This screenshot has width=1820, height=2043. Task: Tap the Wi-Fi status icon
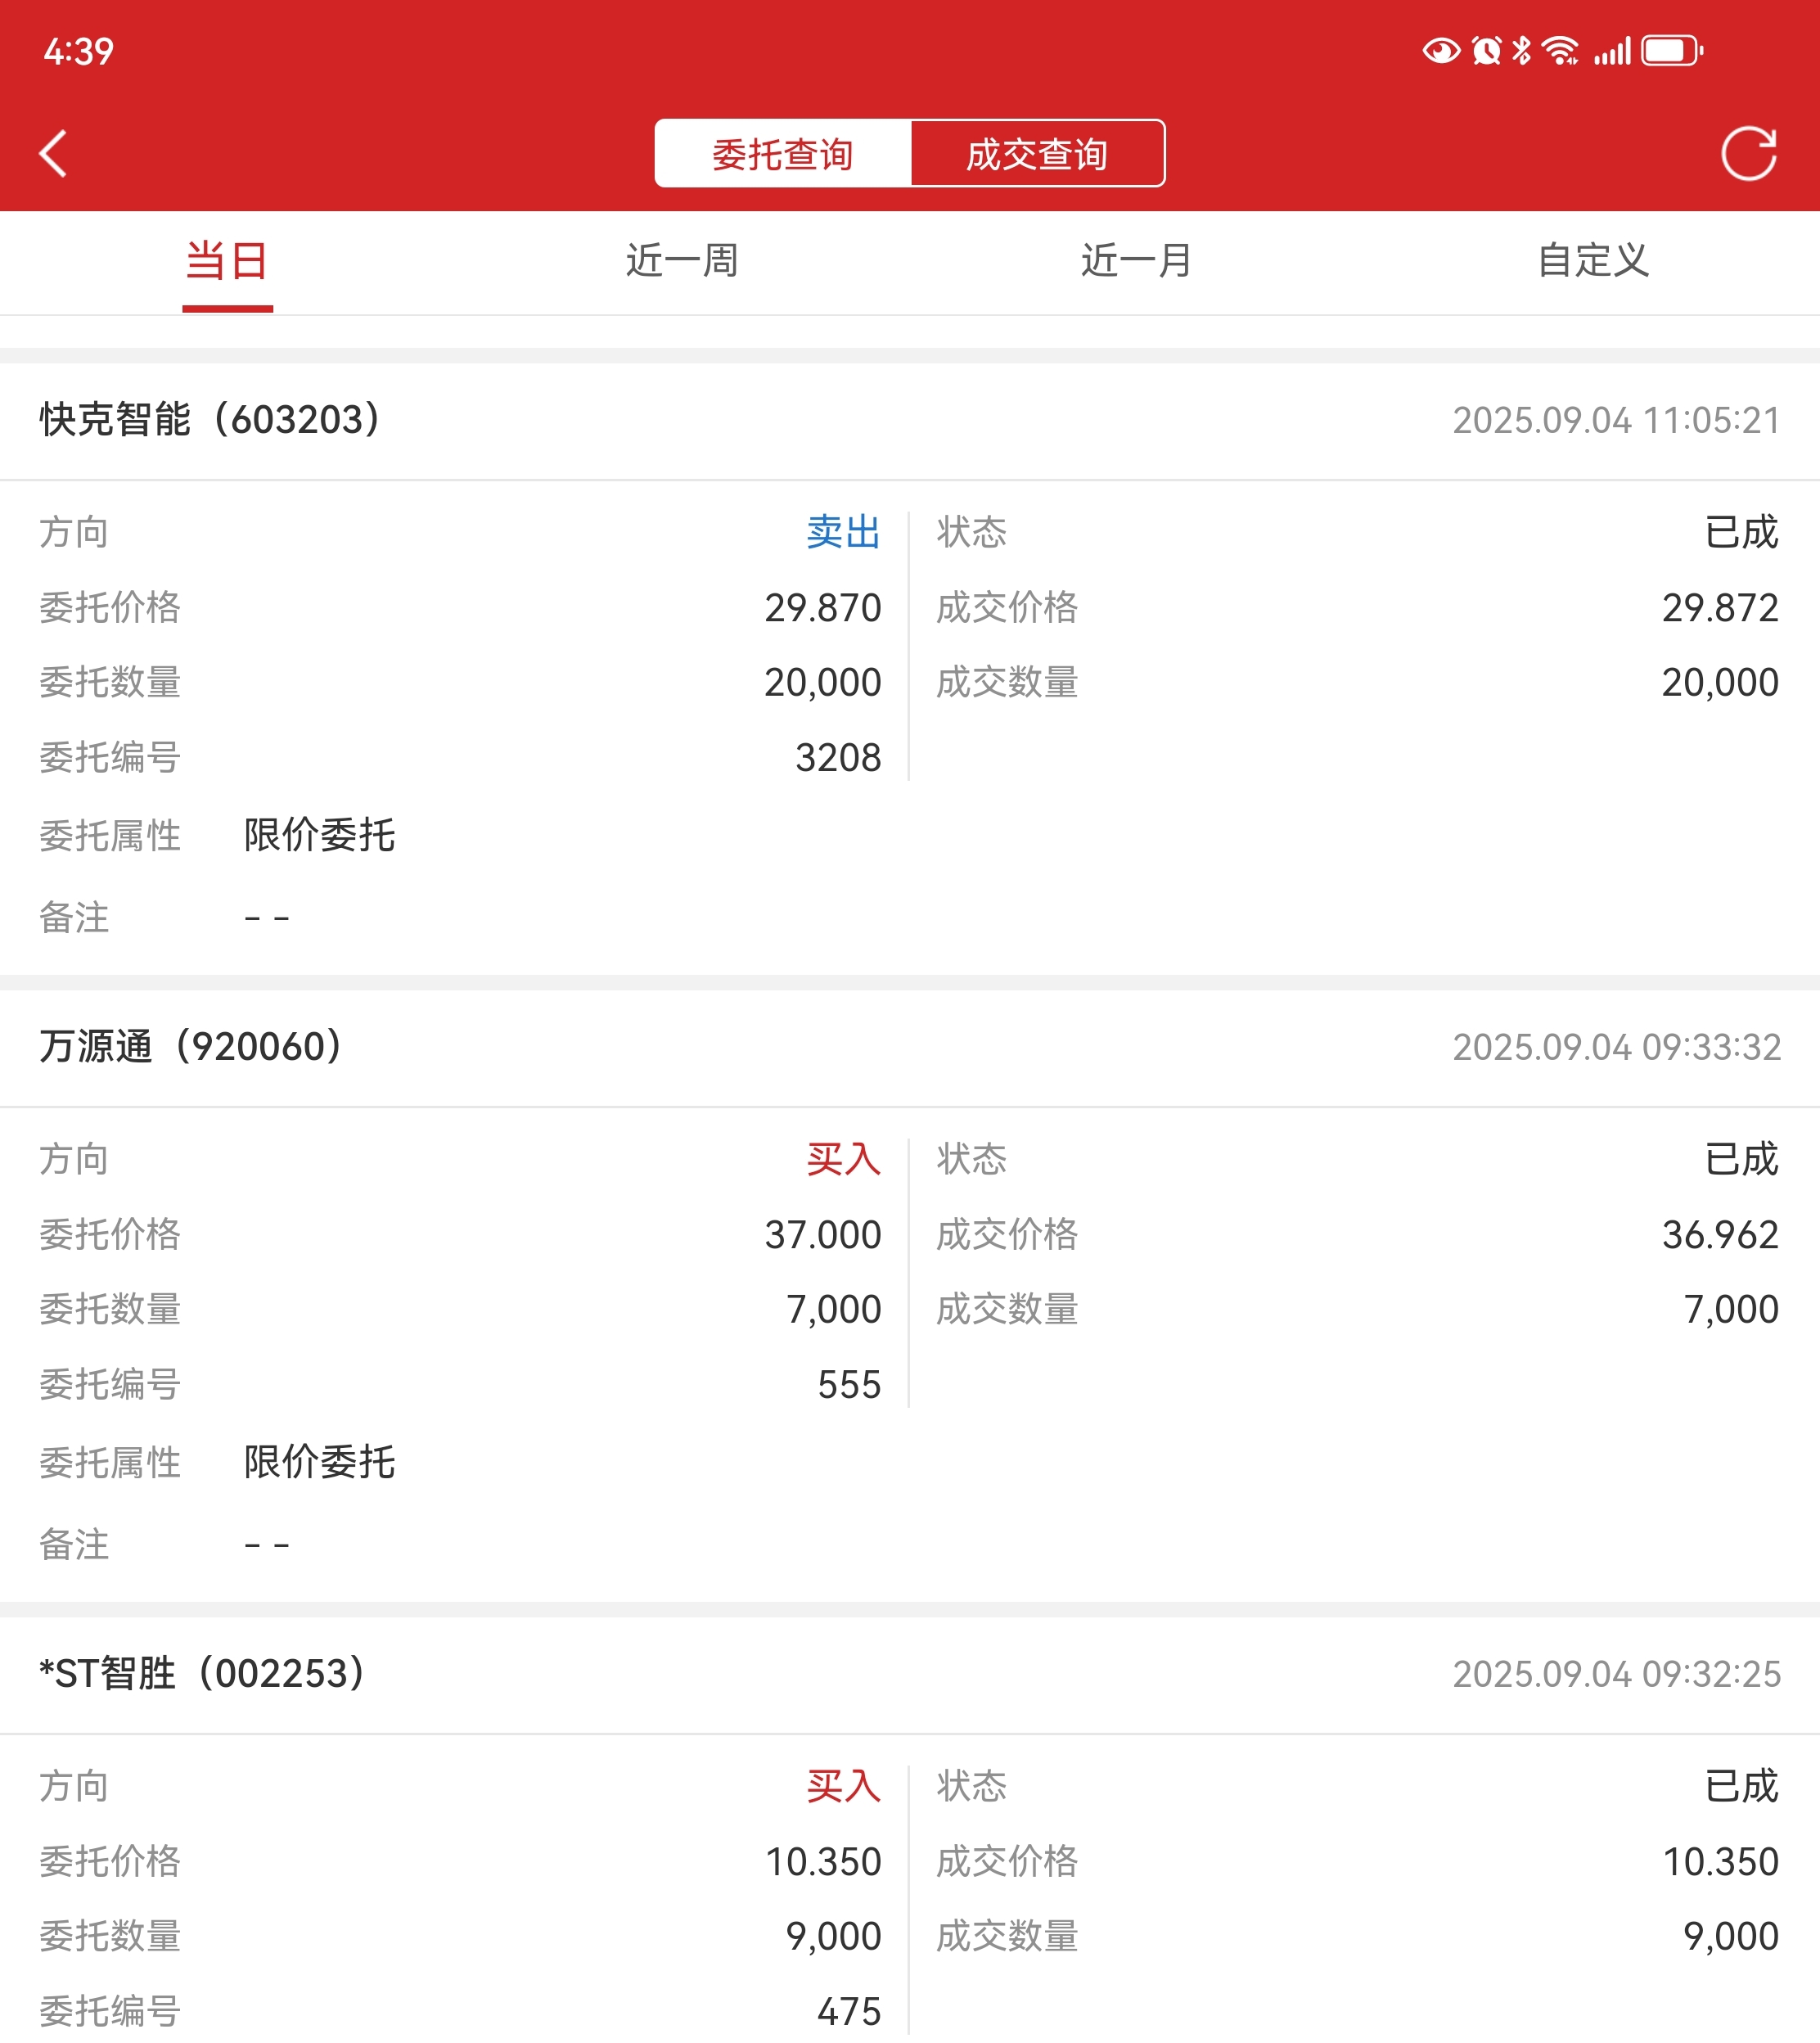click(x=1560, y=50)
